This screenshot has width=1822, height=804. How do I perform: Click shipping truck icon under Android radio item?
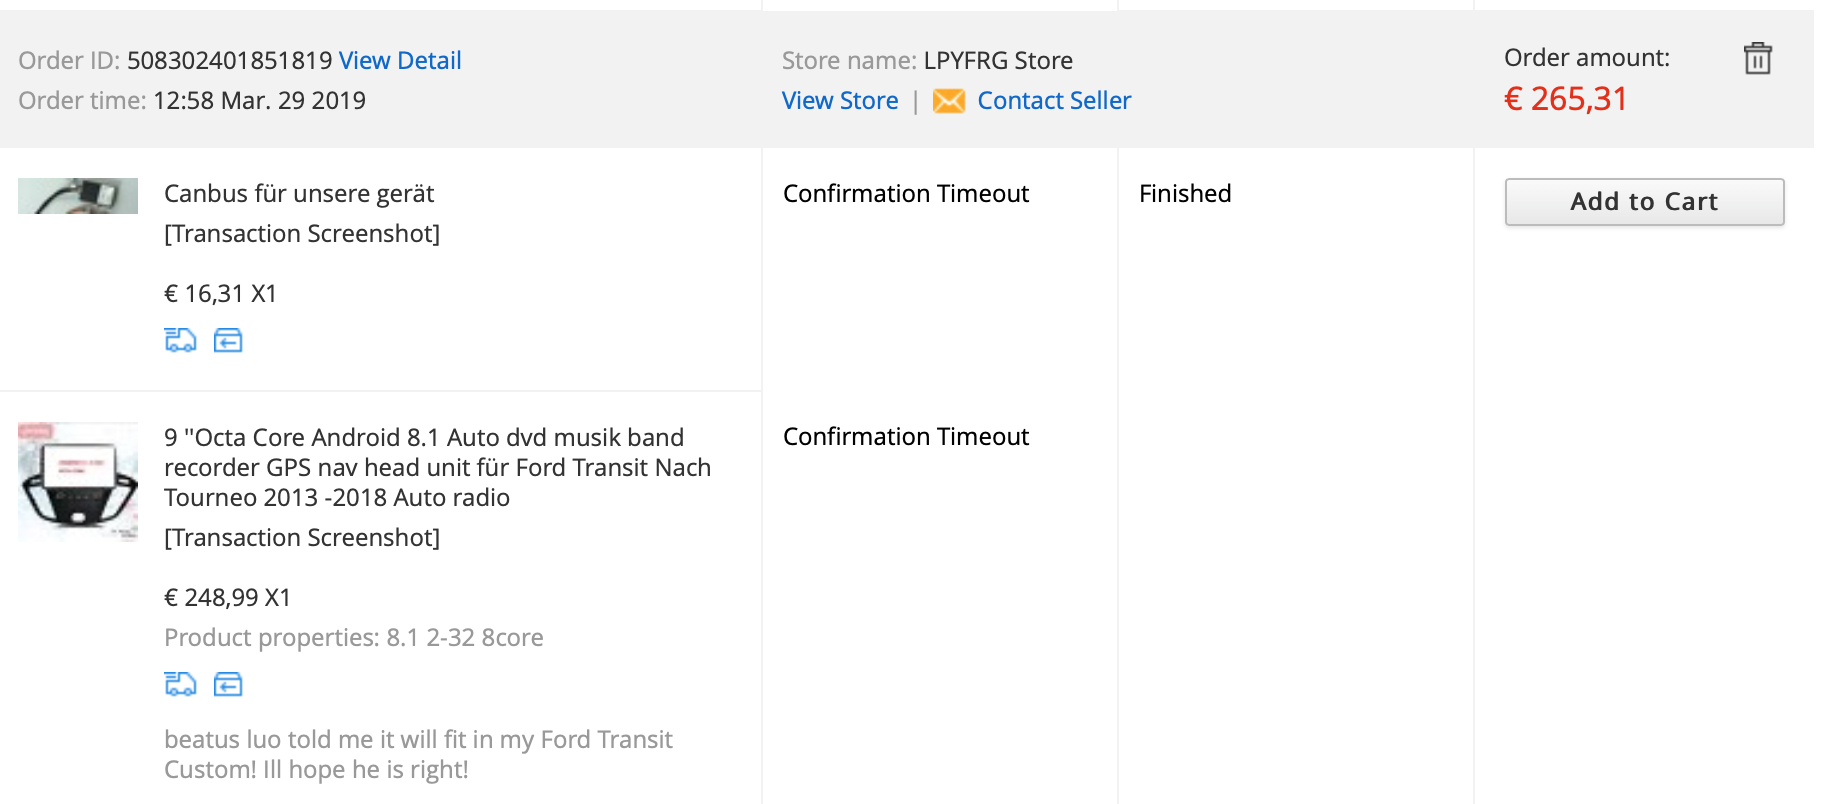[180, 684]
